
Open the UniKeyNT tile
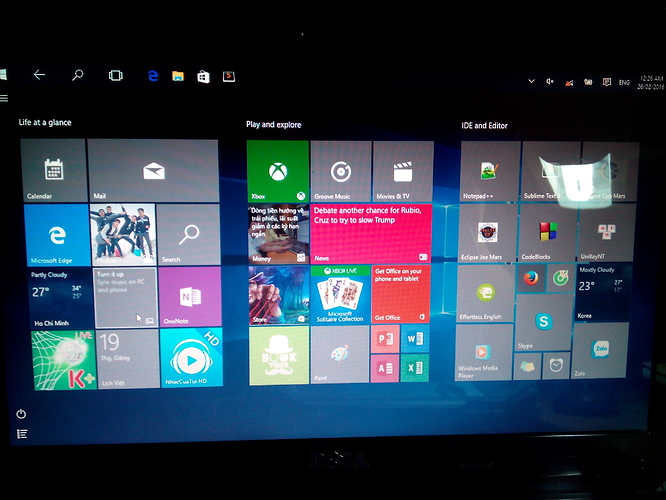(607, 233)
